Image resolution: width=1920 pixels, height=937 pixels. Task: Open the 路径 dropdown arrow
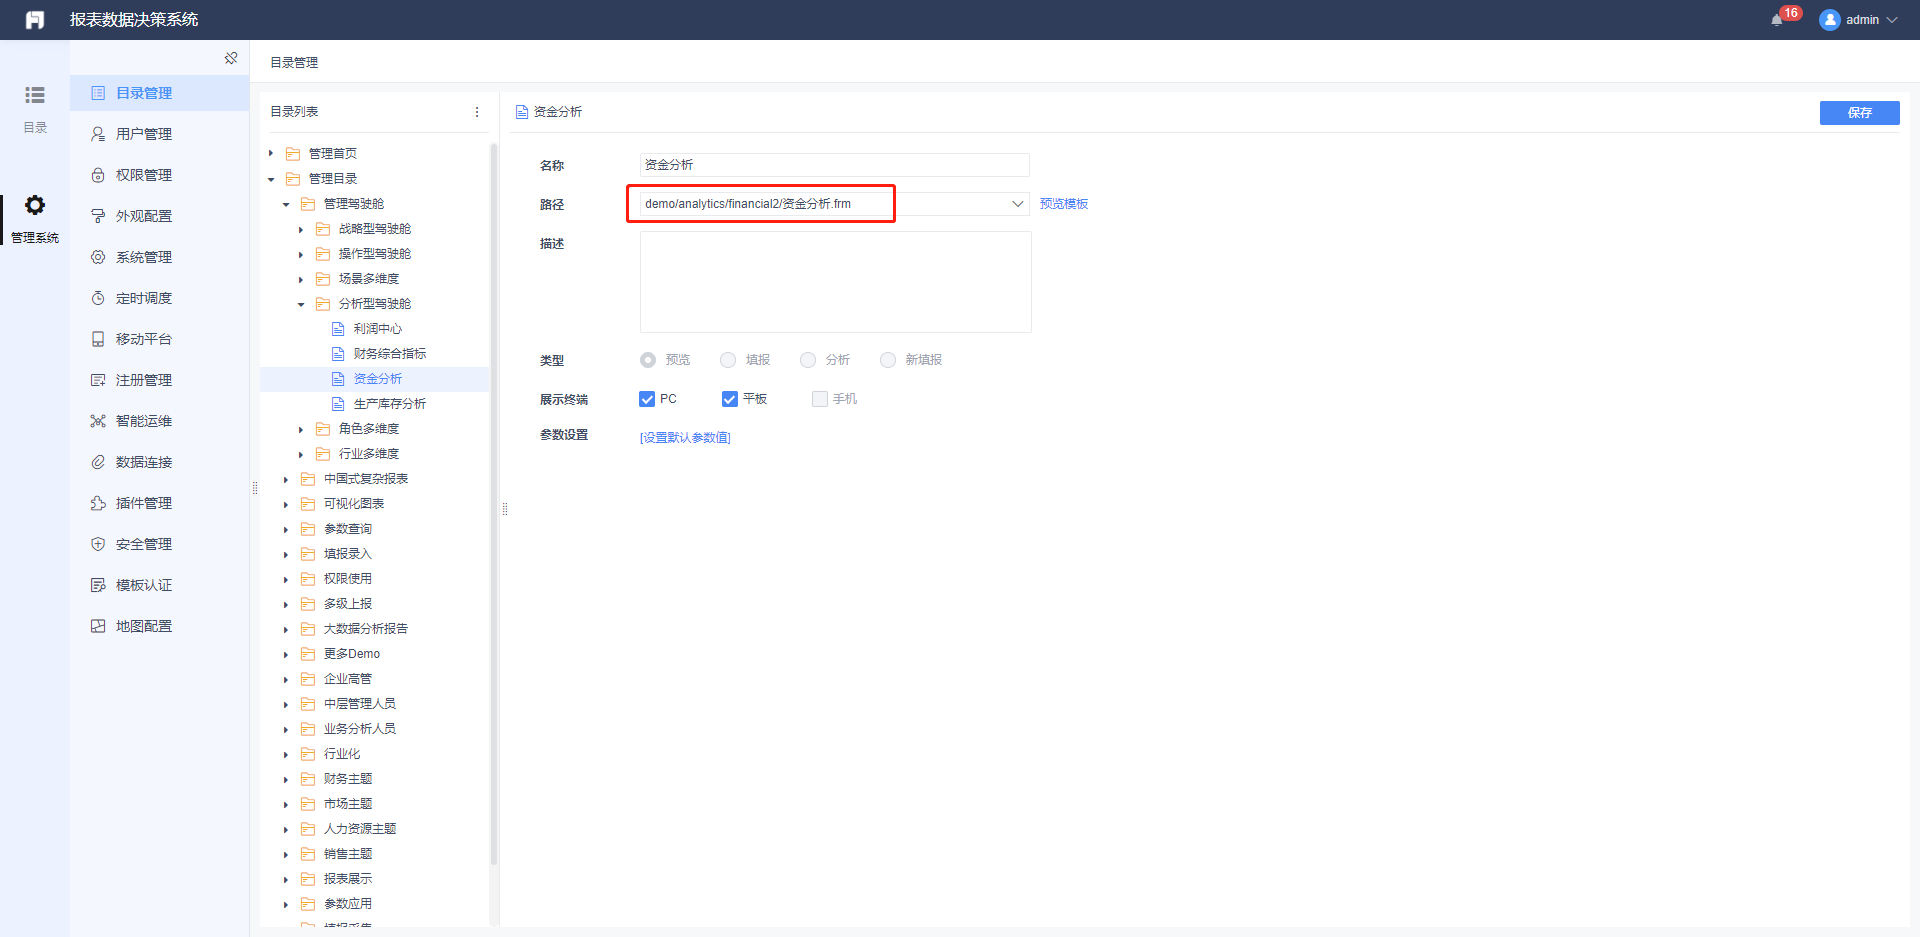click(1017, 204)
